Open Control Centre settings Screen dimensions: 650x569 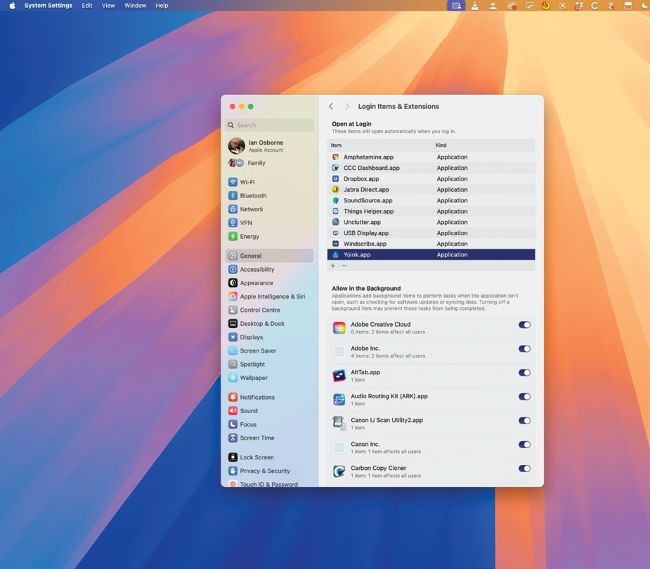pyautogui.click(x=269, y=310)
